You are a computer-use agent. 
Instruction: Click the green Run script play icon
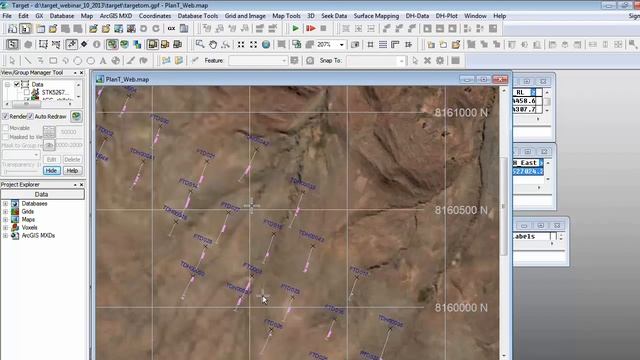point(296,29)
